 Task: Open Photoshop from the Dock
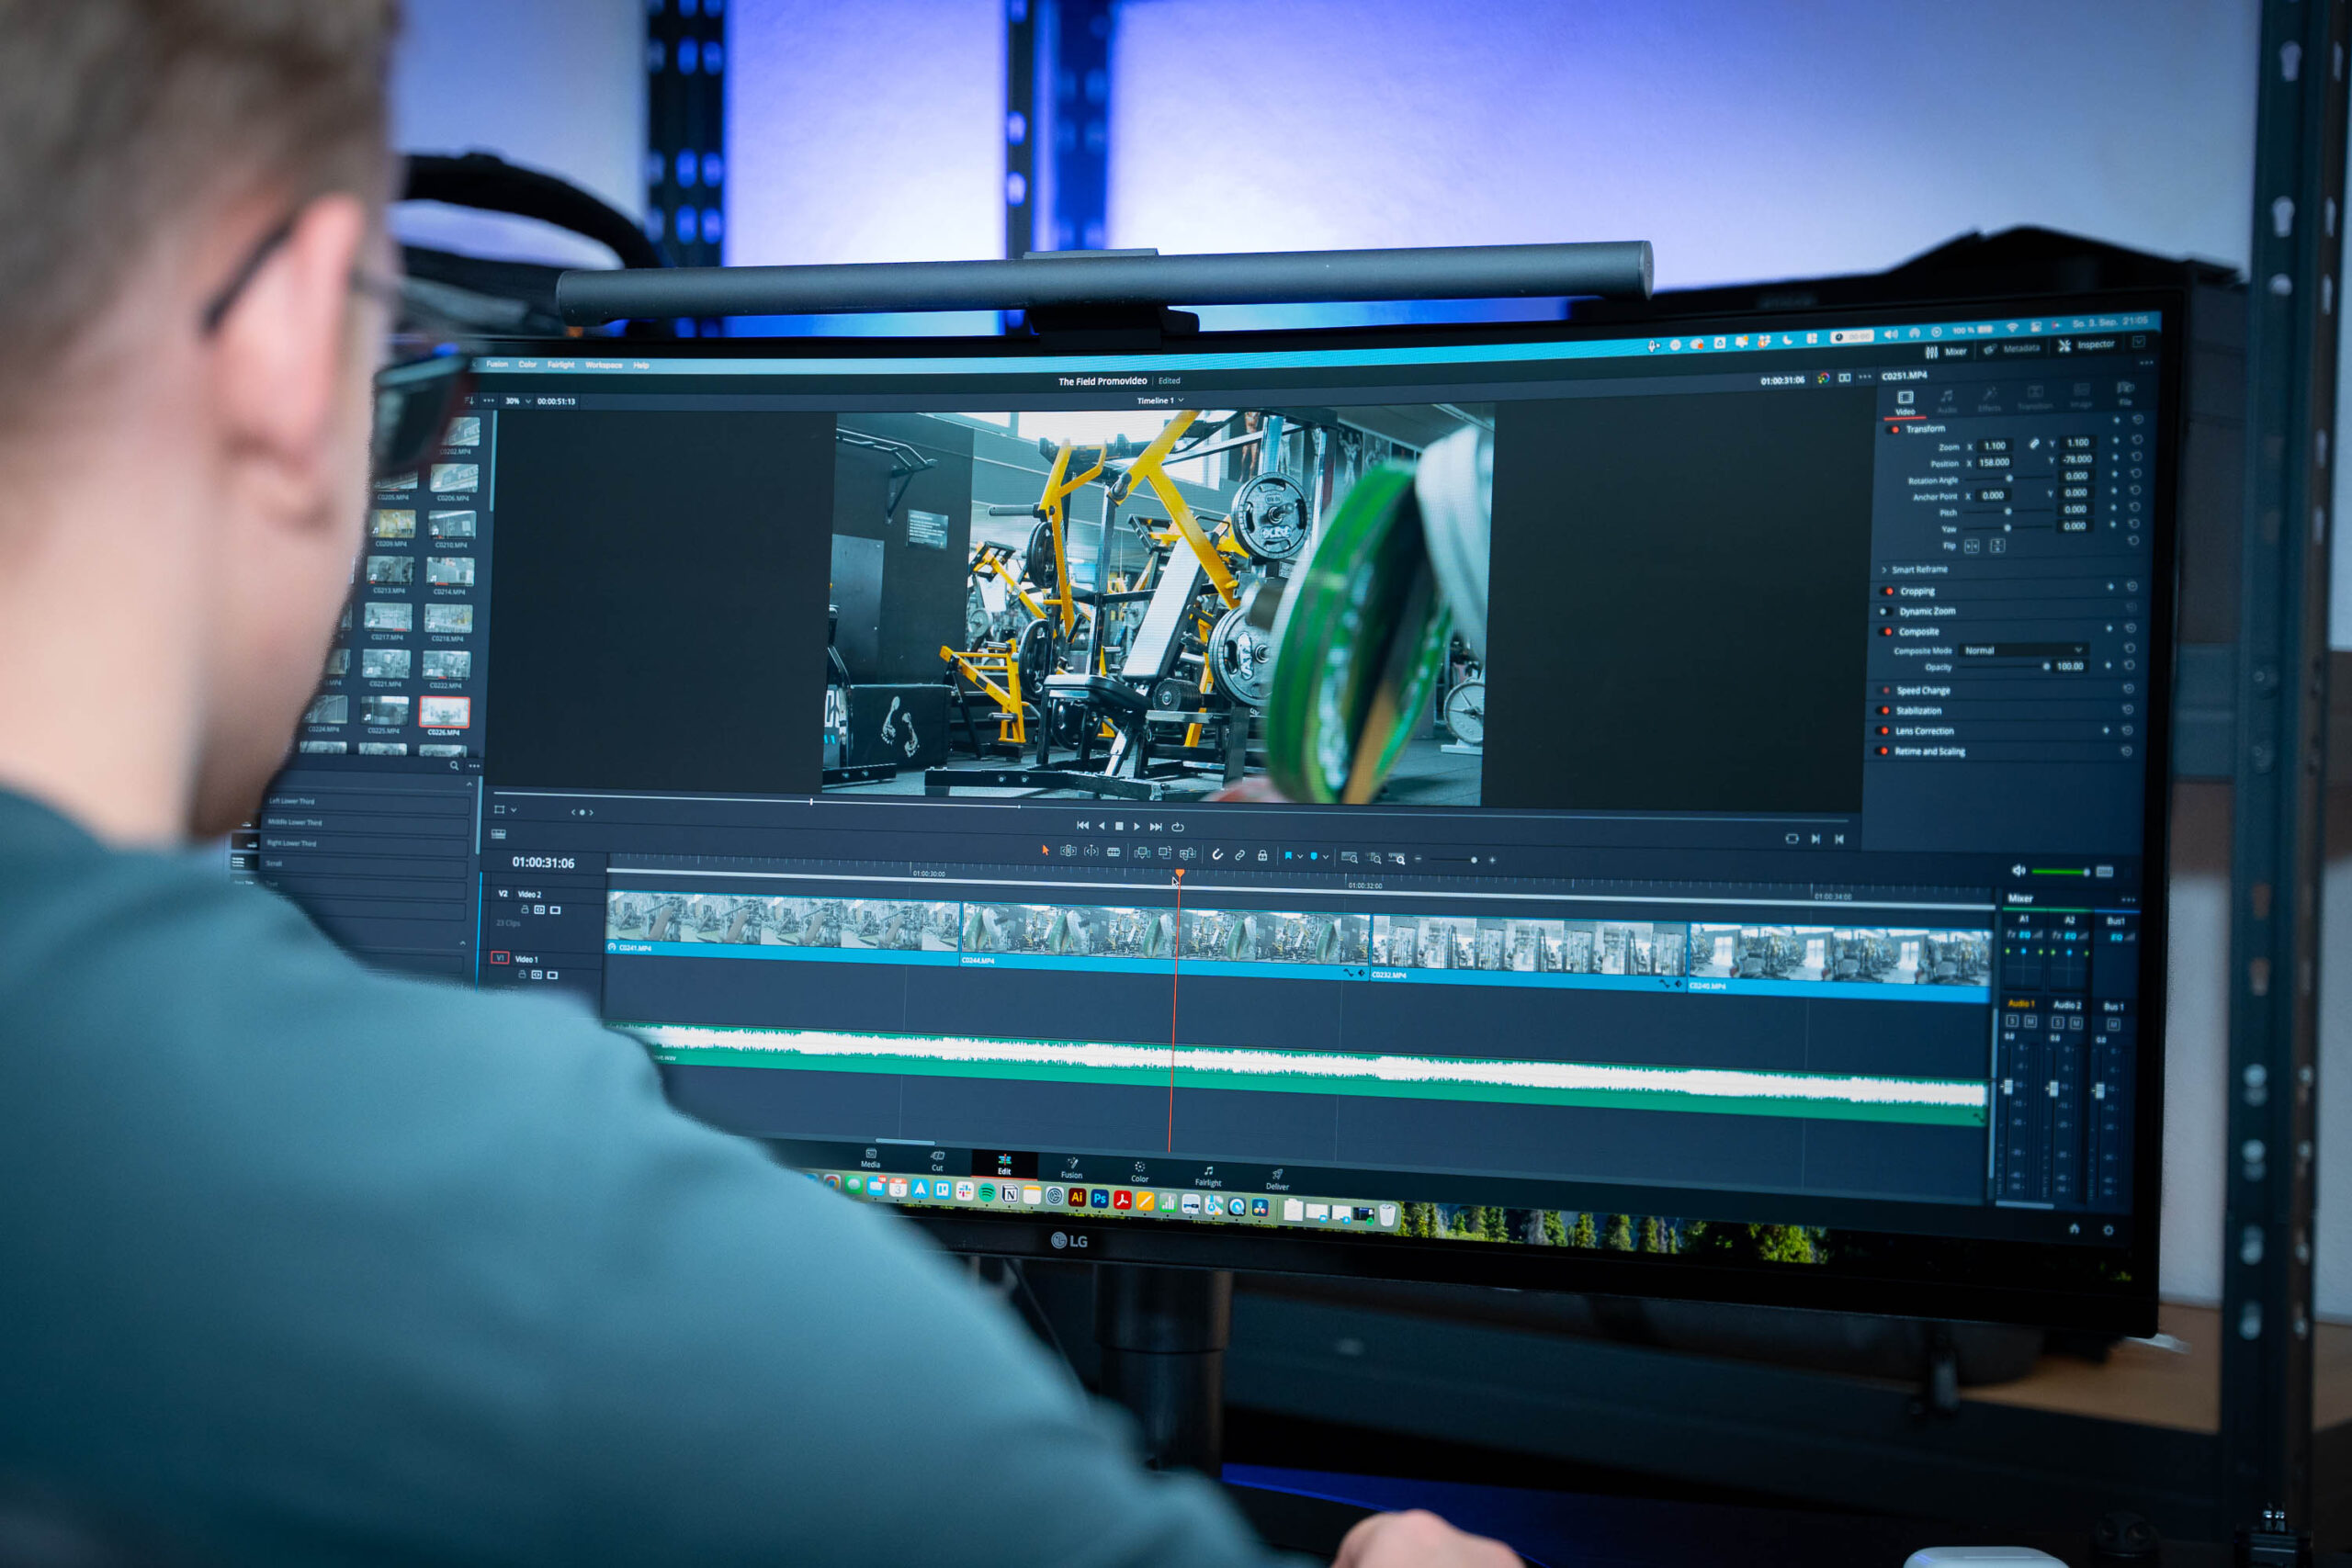[1100, 1199]
